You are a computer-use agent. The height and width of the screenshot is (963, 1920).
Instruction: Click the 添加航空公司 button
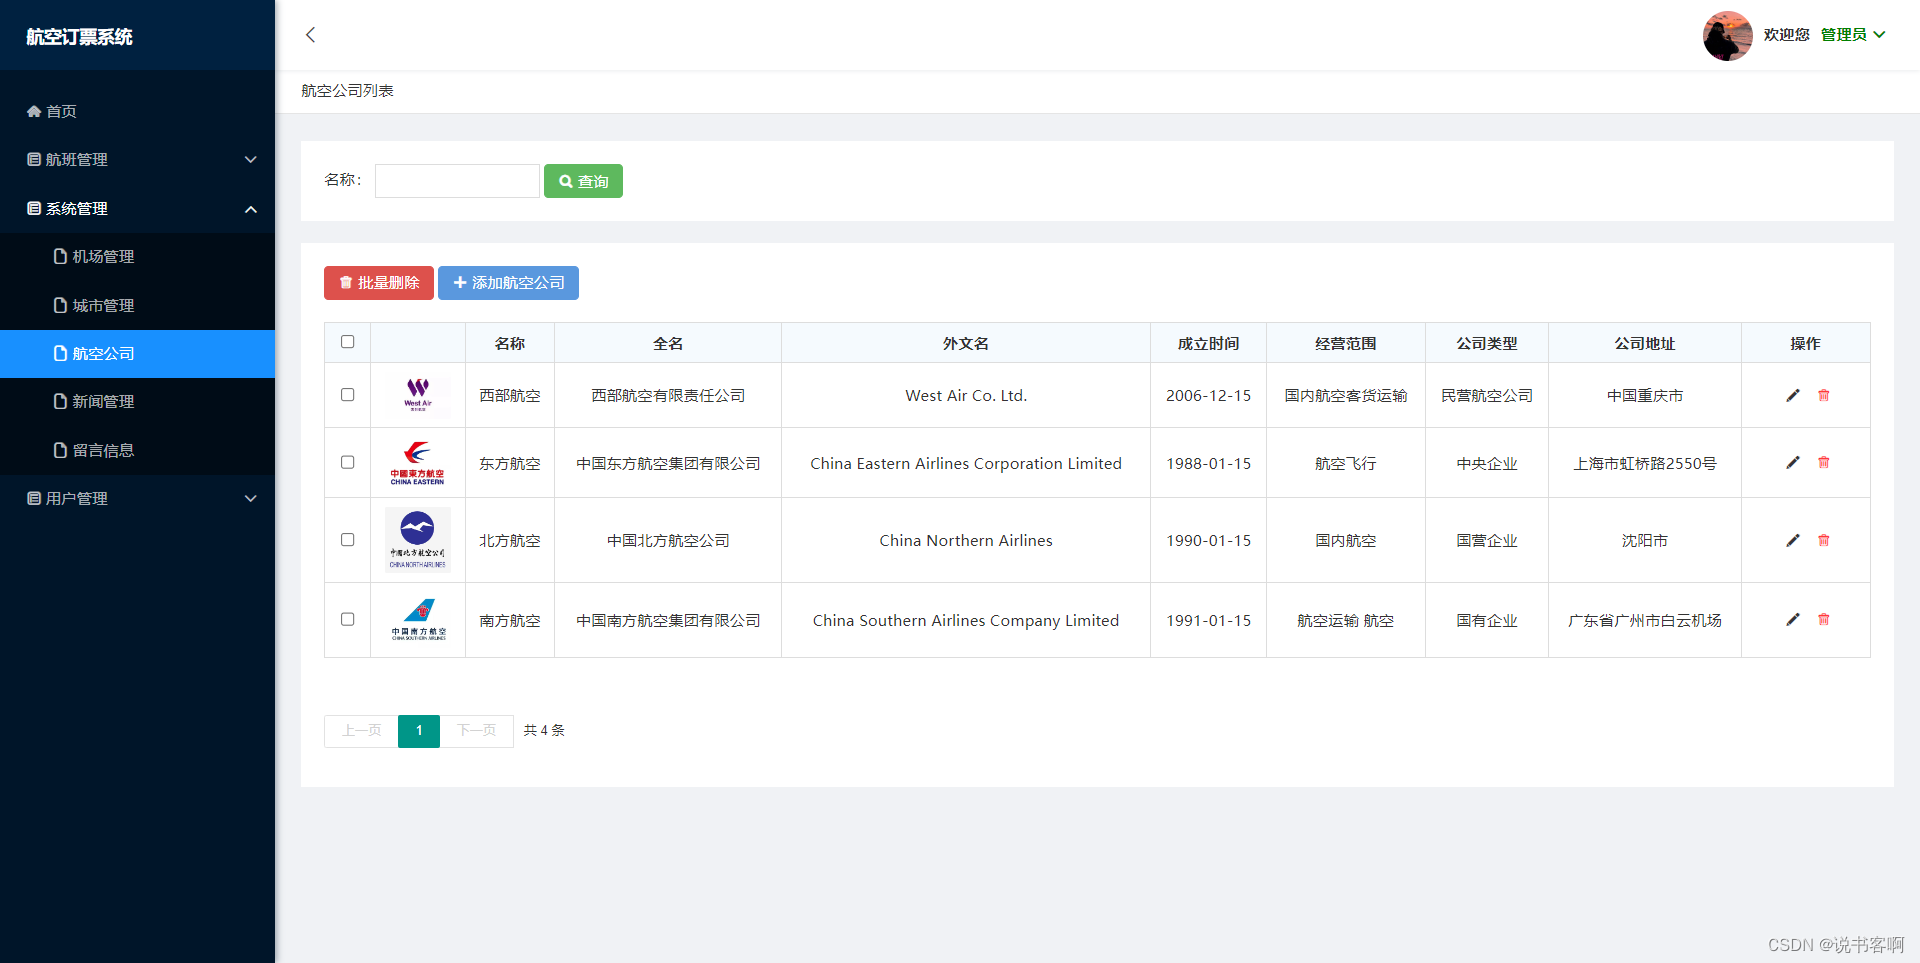[508, 283]
